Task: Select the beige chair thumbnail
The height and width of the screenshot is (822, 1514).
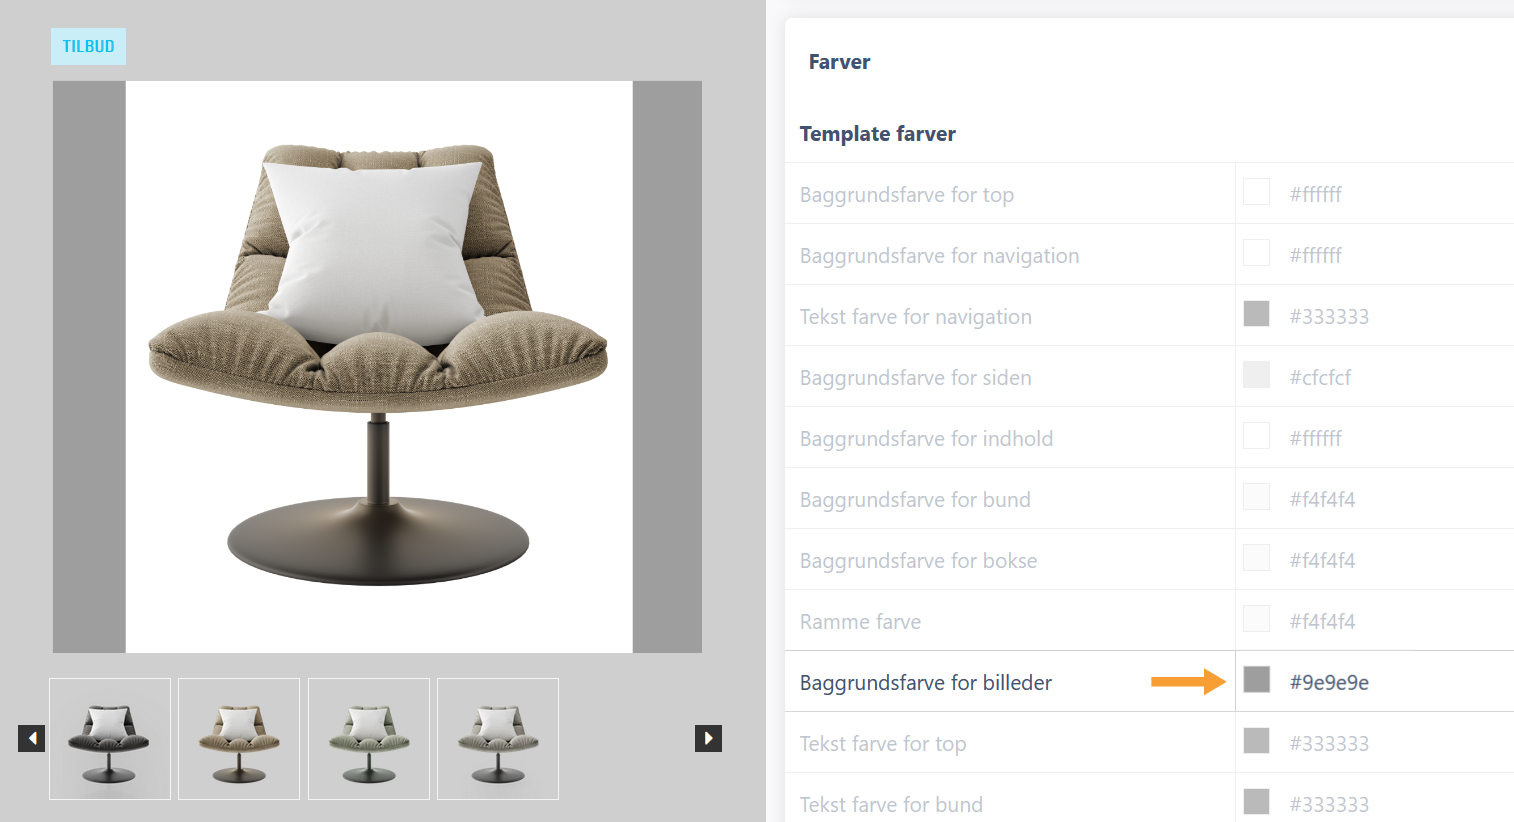Action: (239, 739)
